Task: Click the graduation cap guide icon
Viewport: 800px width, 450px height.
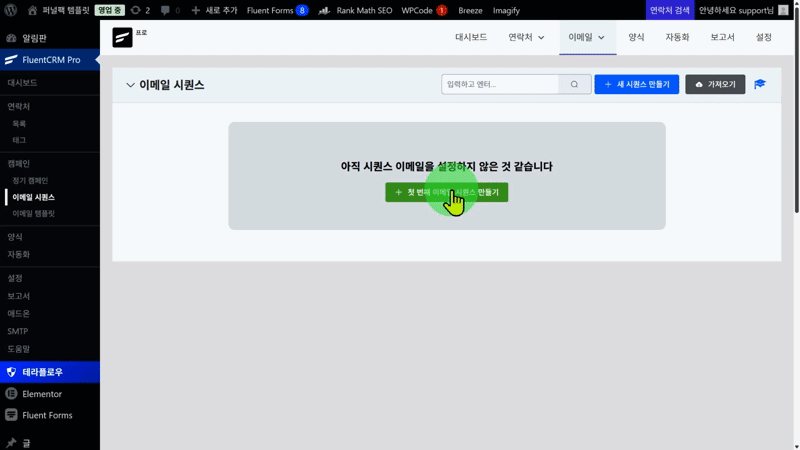Action: point(760,85)
